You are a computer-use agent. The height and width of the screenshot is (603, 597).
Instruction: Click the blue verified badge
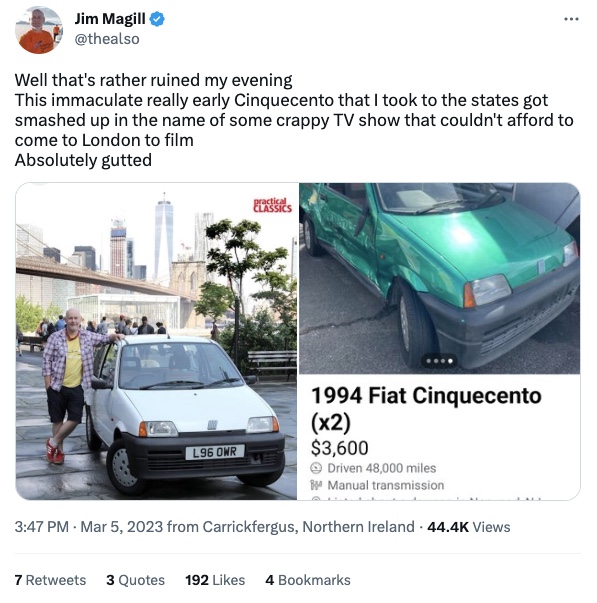pyautogui.click(x=157, y=19)
